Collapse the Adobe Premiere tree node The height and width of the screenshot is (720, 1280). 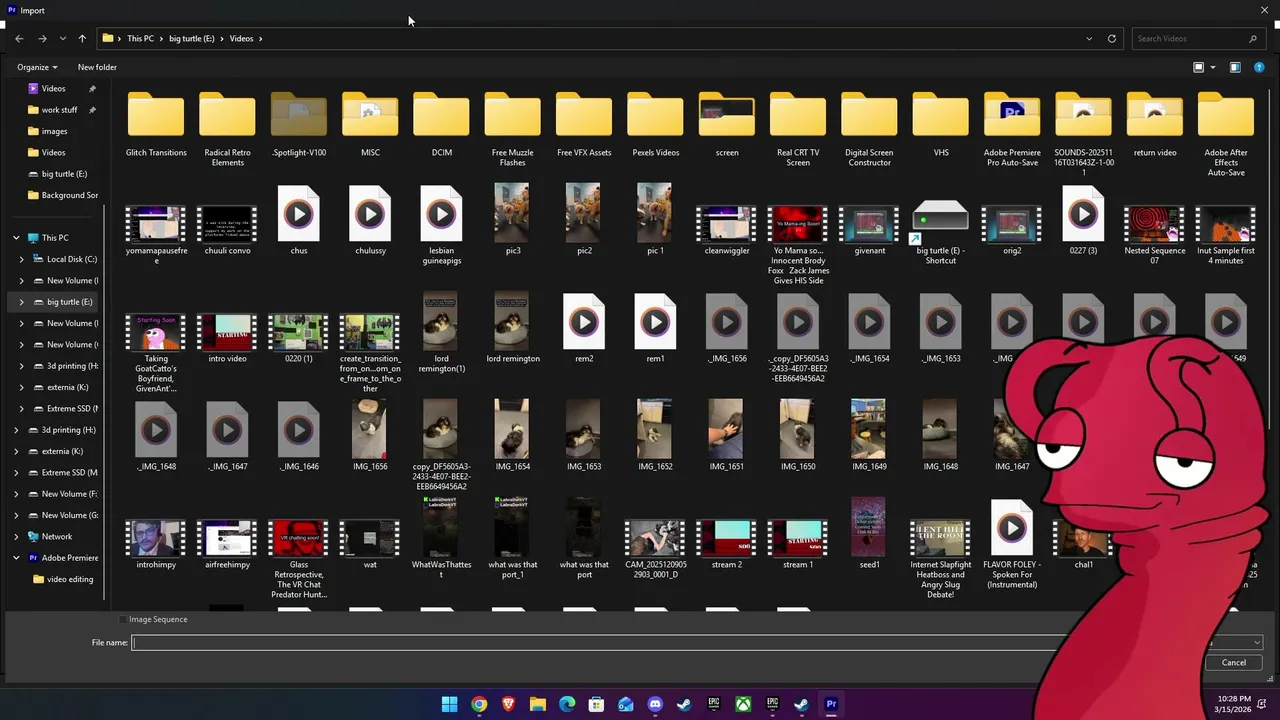16,558
